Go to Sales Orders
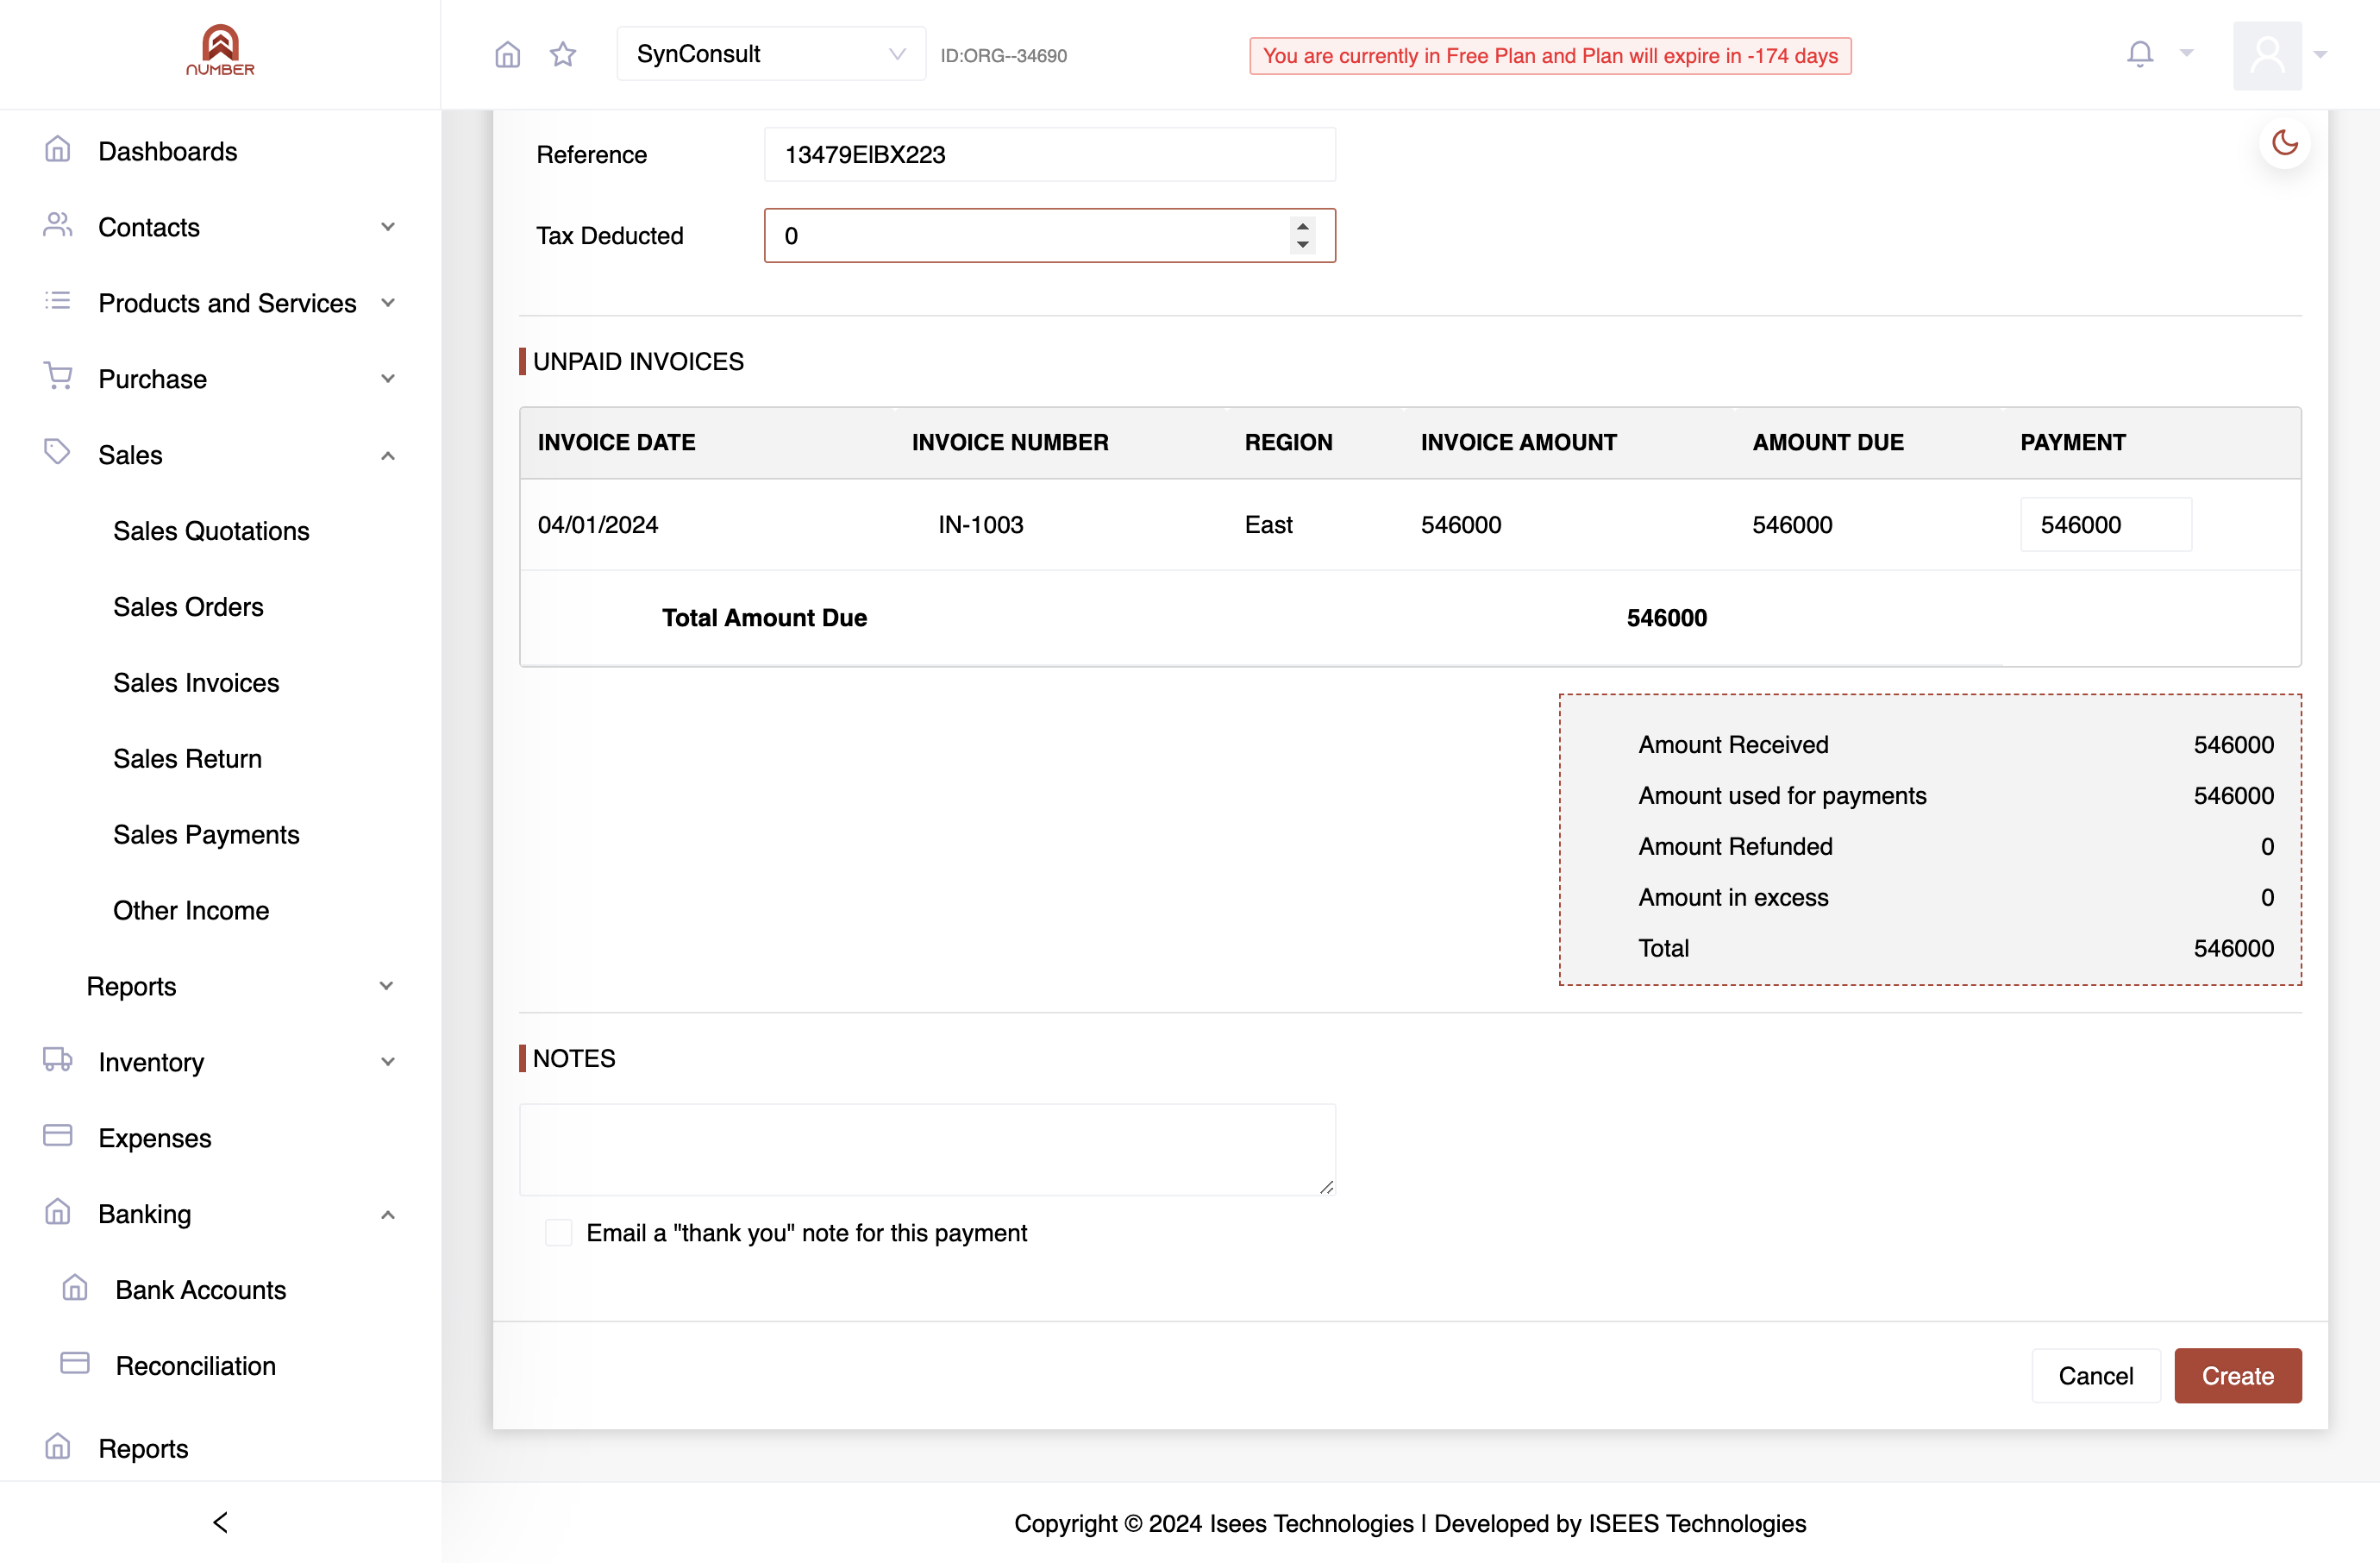 (x=188, y=607)
